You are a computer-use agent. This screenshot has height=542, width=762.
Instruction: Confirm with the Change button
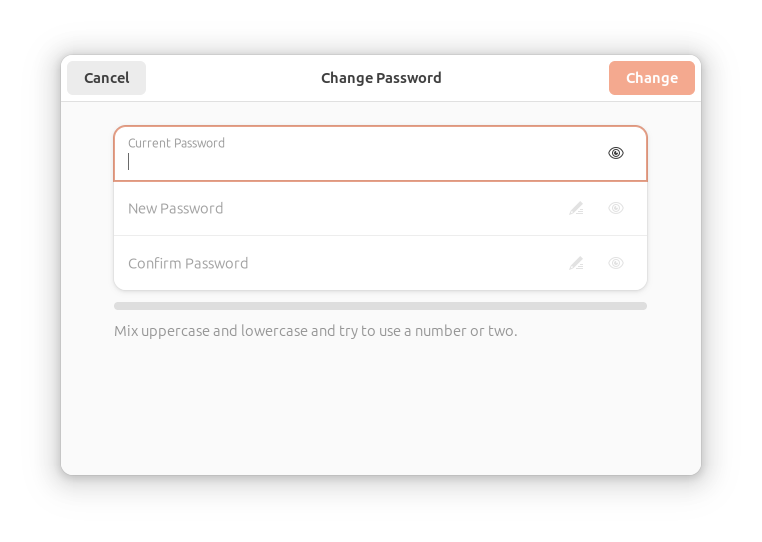652,78
